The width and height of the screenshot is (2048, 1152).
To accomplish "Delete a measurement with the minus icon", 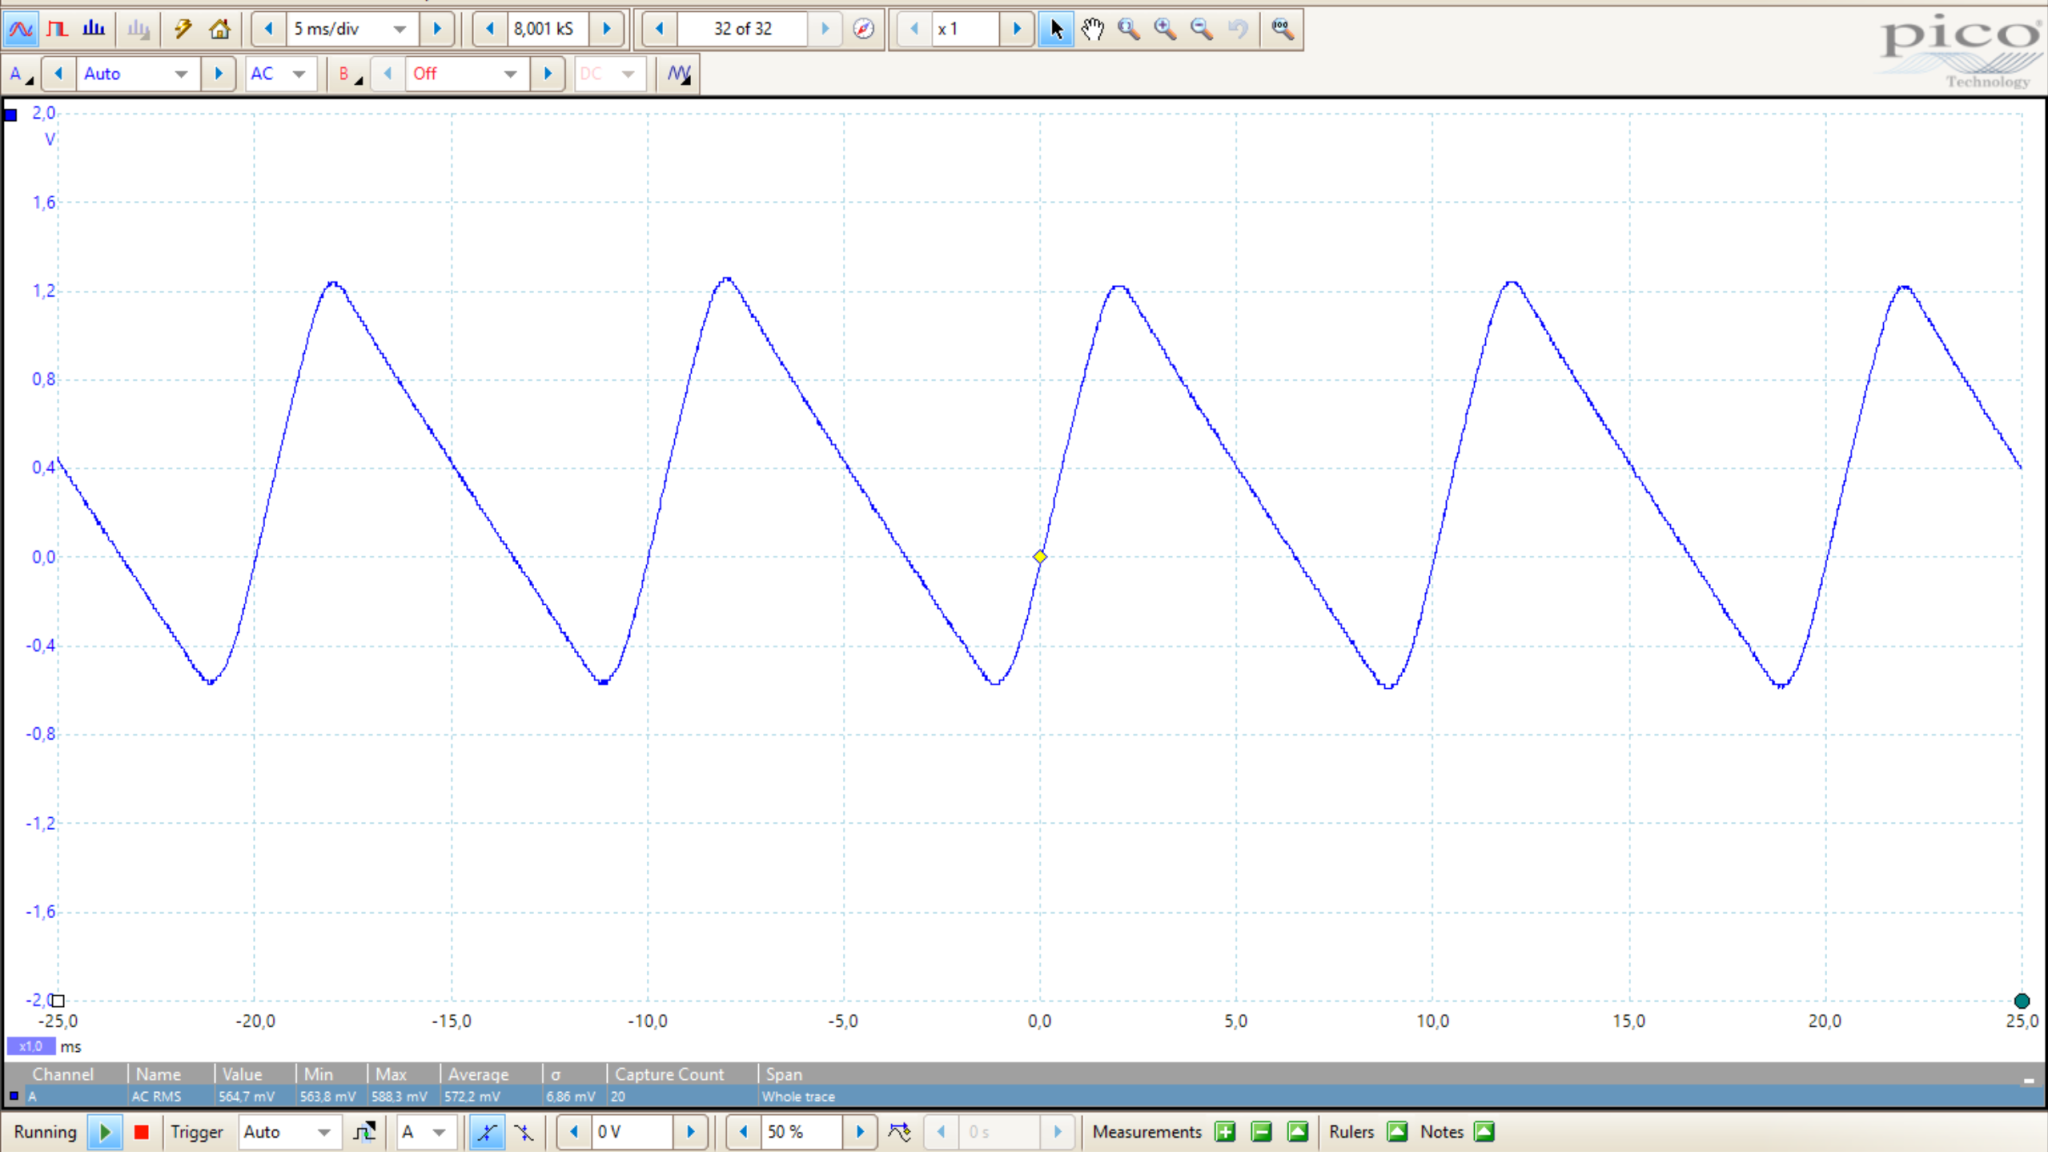I will point(1261,1132).
